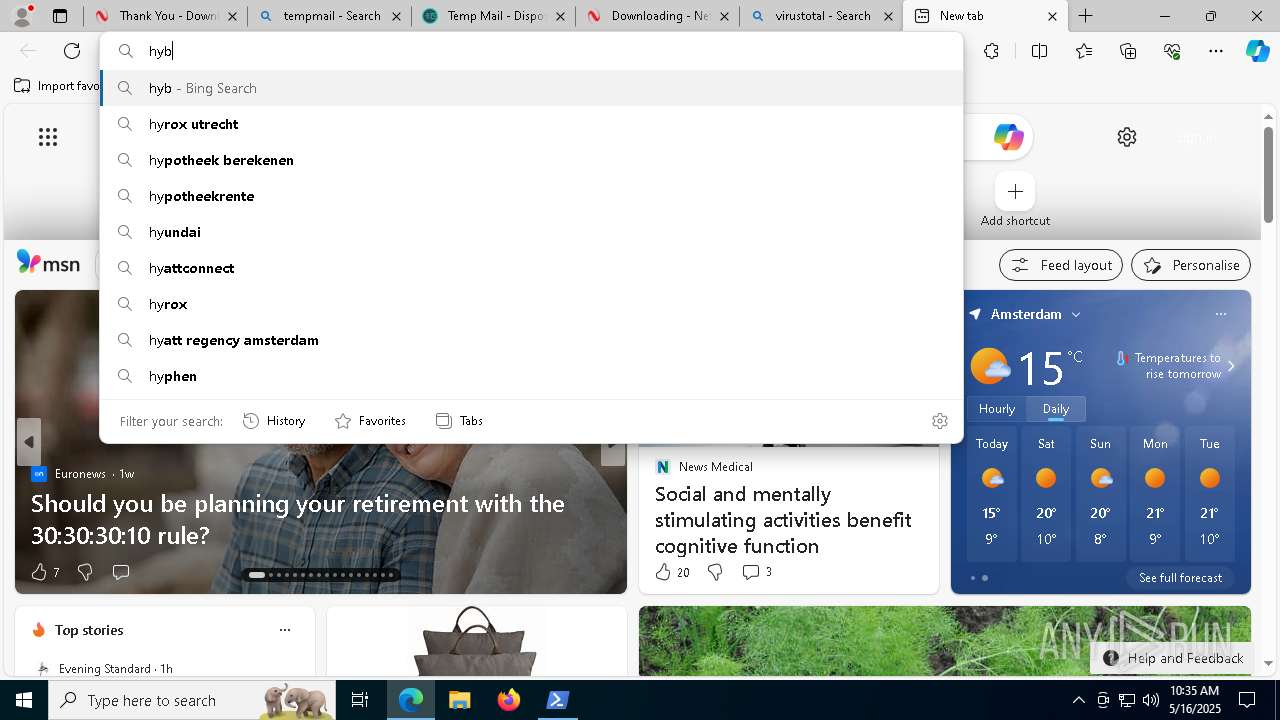1280x720 pixels.
Task: Open Help and Feedback
Action: point(1172,658)
